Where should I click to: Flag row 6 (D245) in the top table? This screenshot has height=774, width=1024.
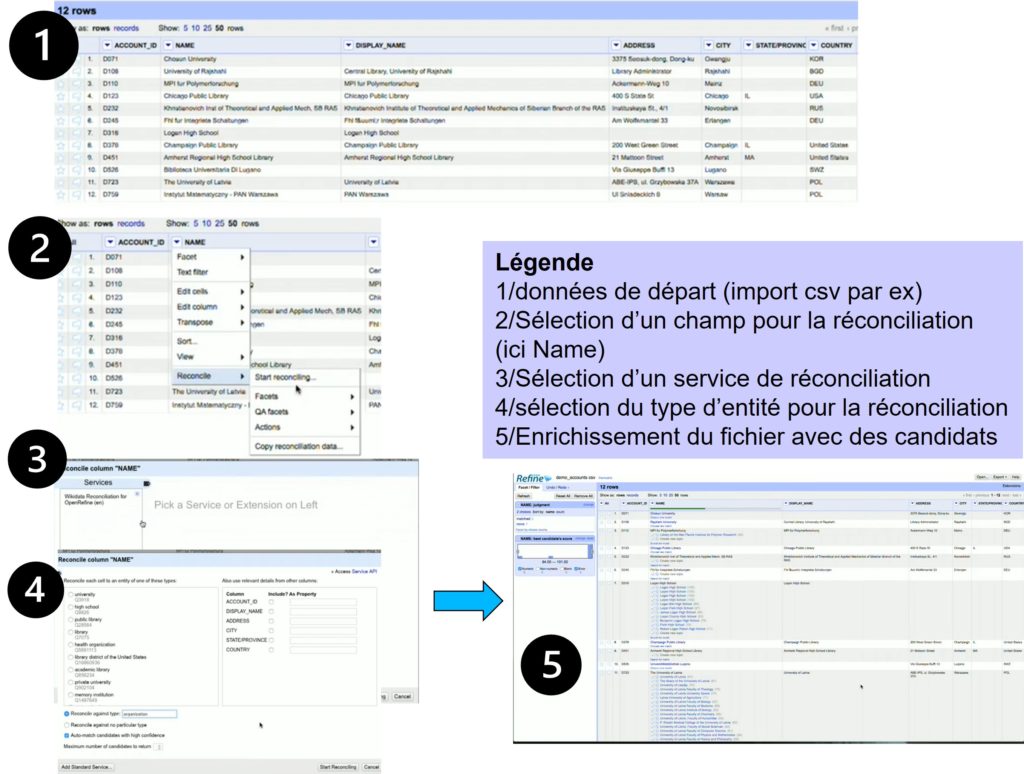(74, 121)
